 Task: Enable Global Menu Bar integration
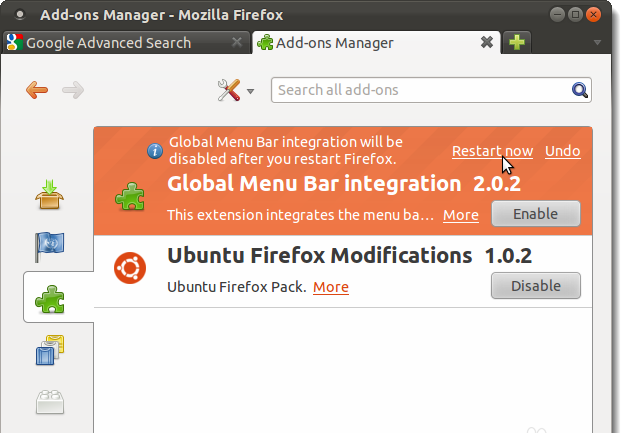point(536,214)
